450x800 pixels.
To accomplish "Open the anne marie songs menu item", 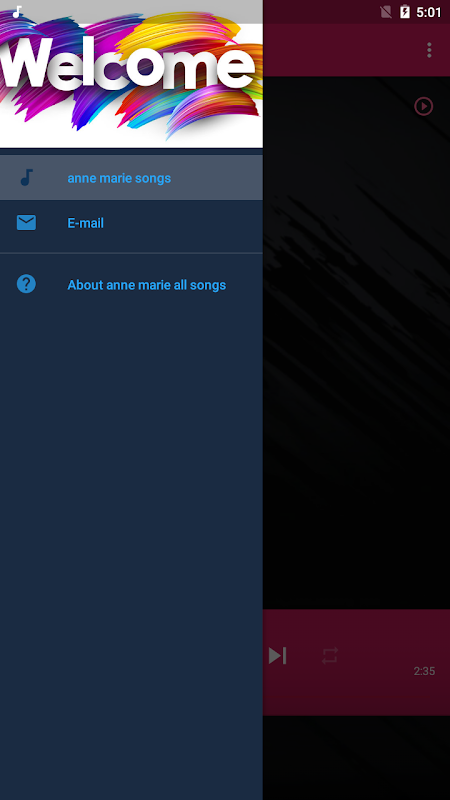I will (x=131, y=178).
